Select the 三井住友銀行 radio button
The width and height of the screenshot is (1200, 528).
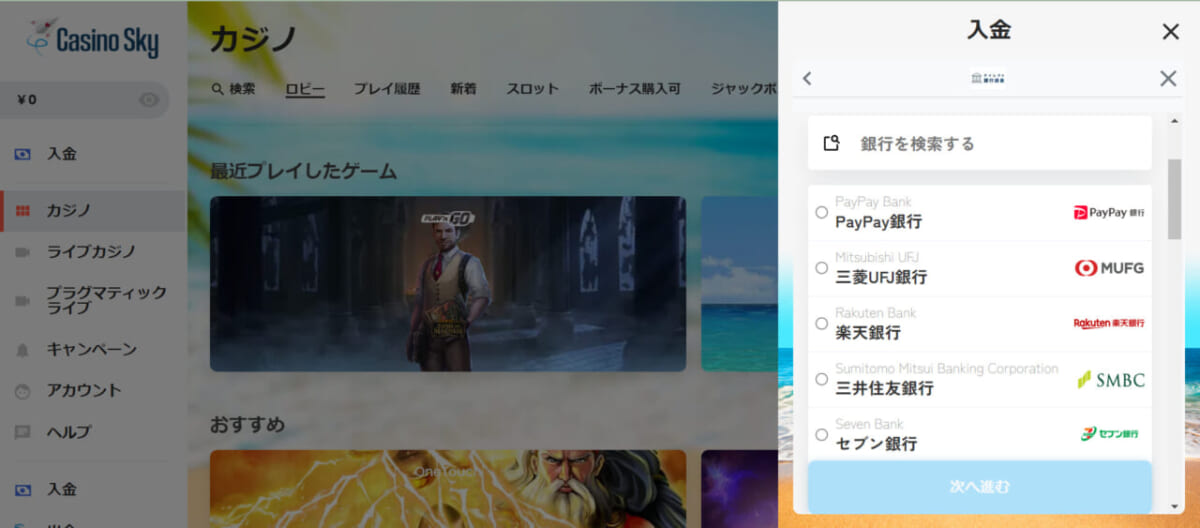[x=821, y=379]
